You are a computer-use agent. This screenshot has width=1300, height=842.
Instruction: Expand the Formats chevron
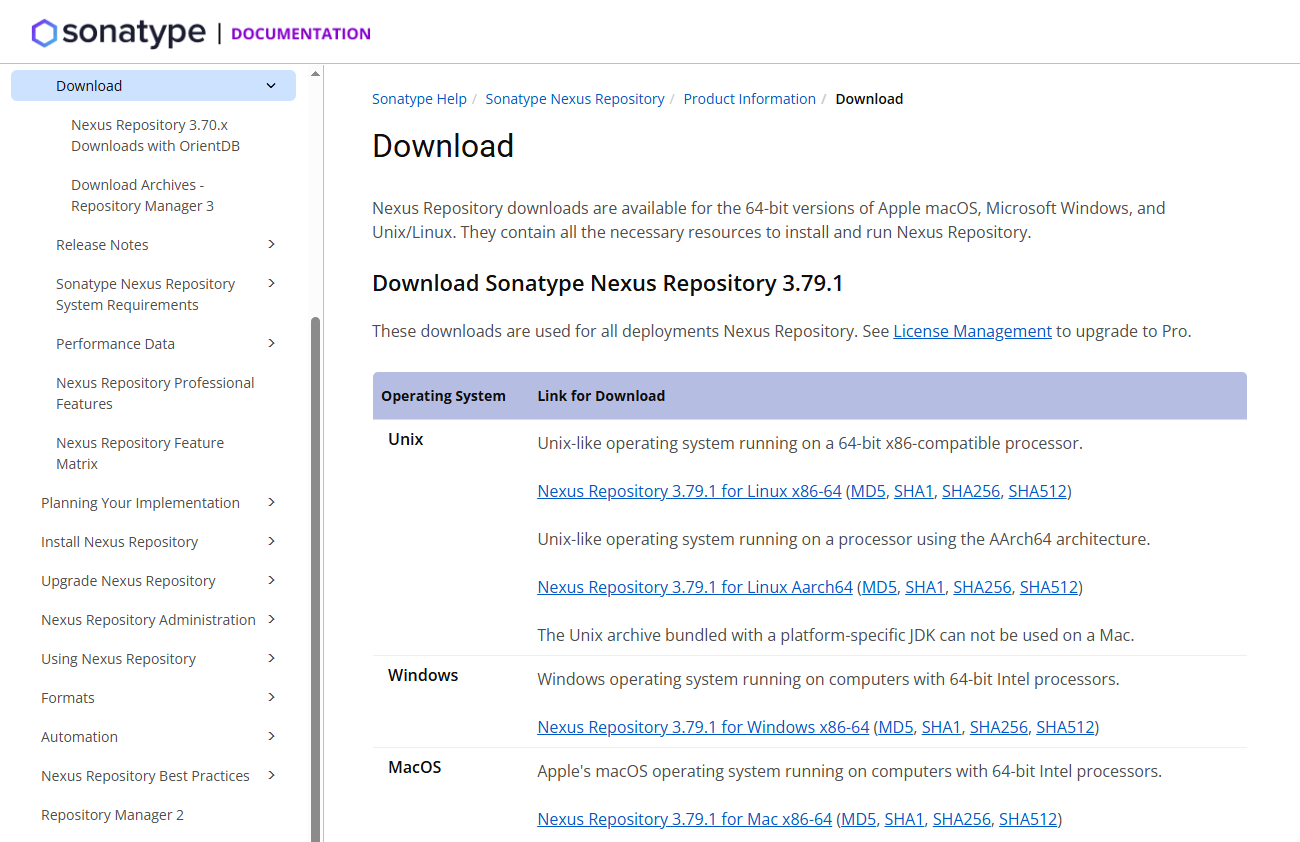pyautogui.click(x=271, y=698)
